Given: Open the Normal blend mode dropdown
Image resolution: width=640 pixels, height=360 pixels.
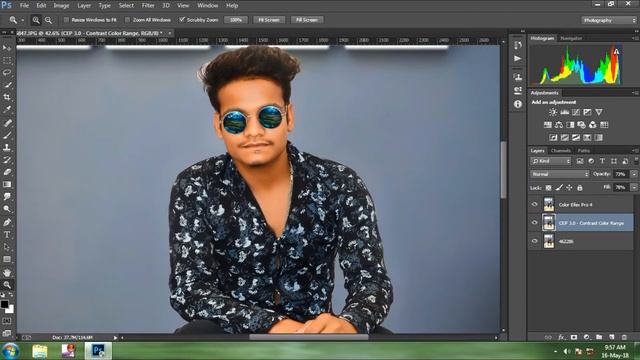Looking at the screenshot, I should pos(559,174).
